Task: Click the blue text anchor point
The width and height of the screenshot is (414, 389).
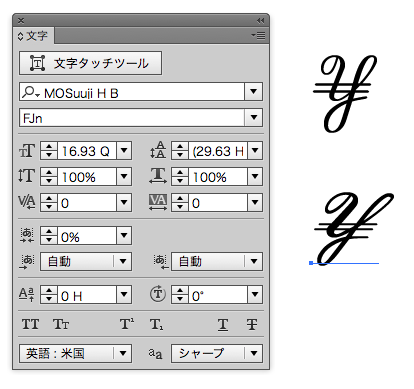Action: tap(311, 263)
